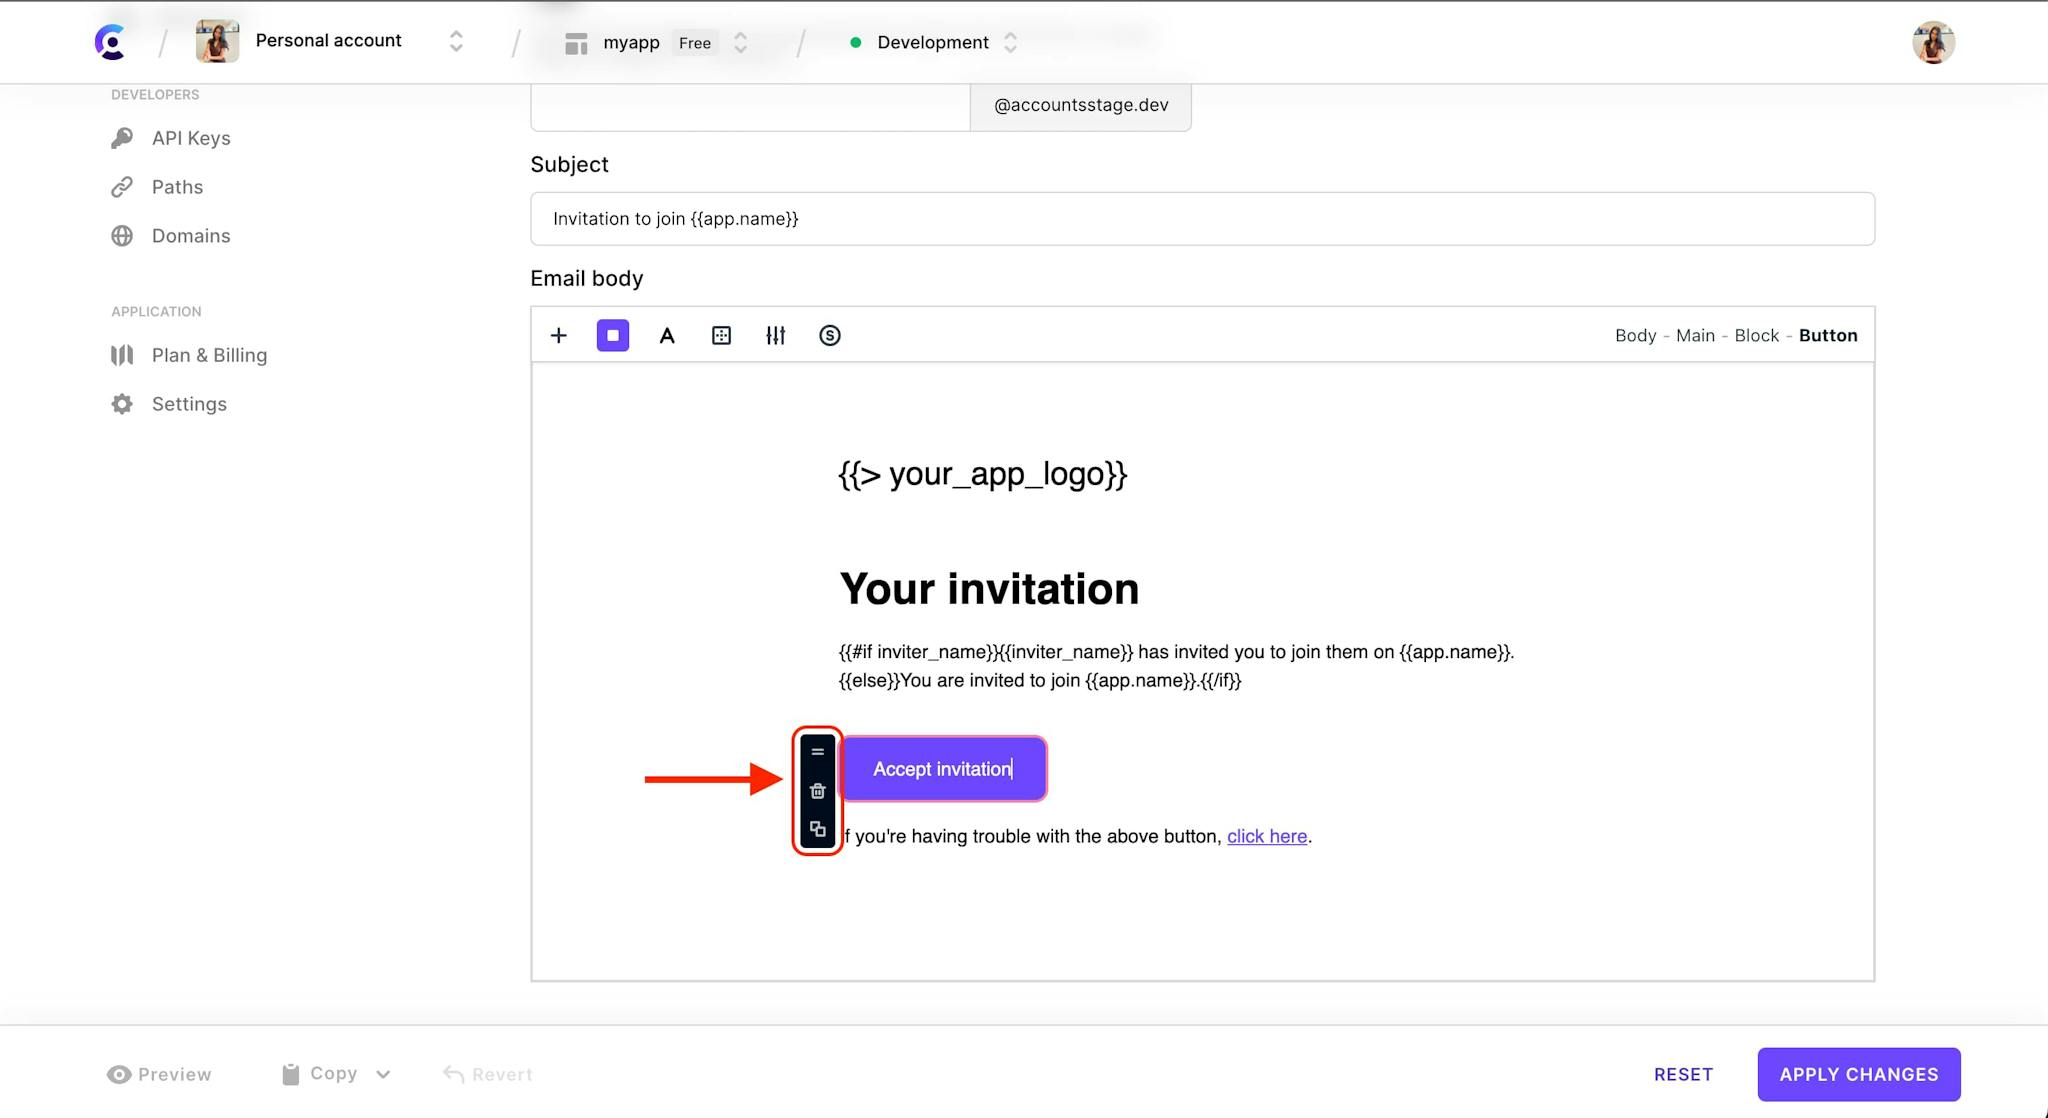Click the APPLY CHANGES button

pos(1858,1074)
